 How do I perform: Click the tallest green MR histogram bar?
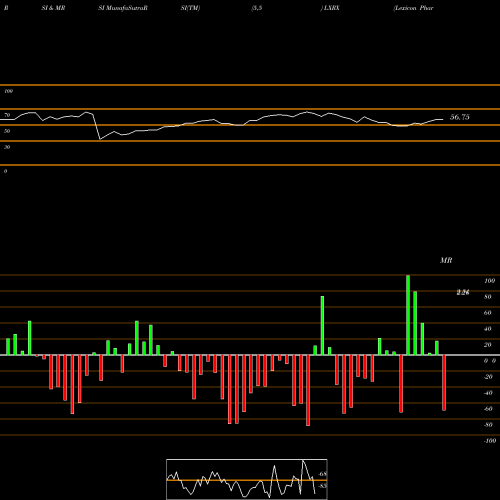pos(408,315)
